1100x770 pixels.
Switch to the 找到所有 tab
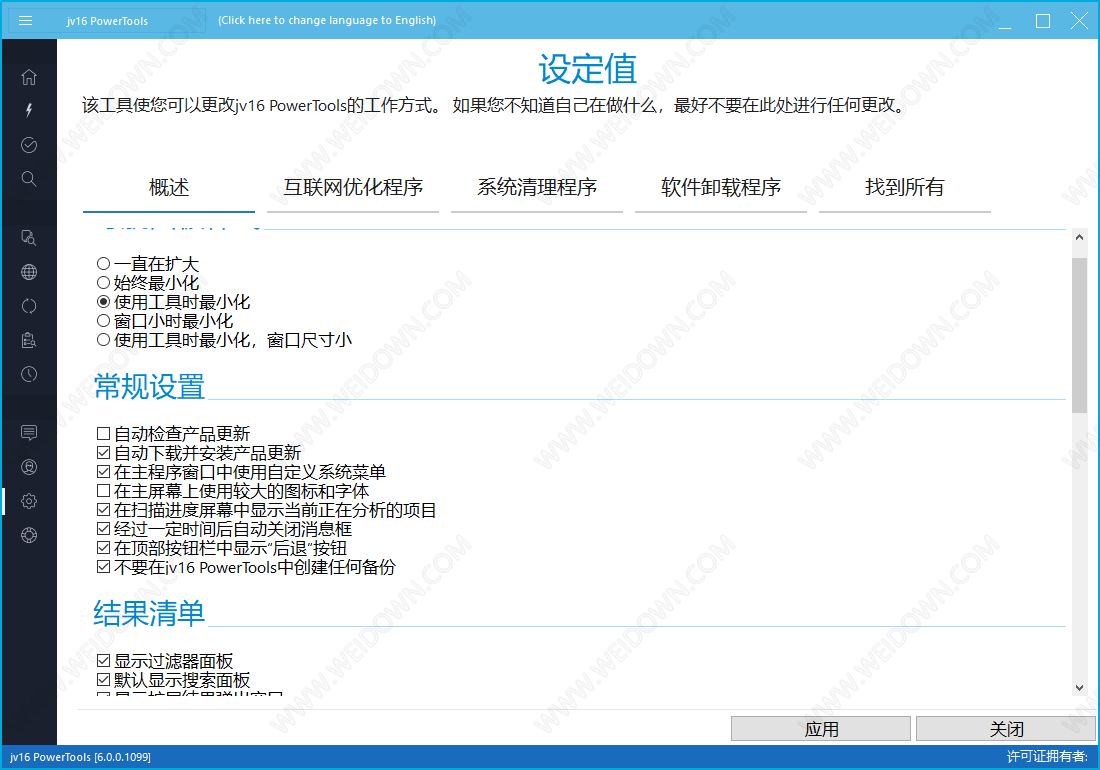(x=904, y=188)
